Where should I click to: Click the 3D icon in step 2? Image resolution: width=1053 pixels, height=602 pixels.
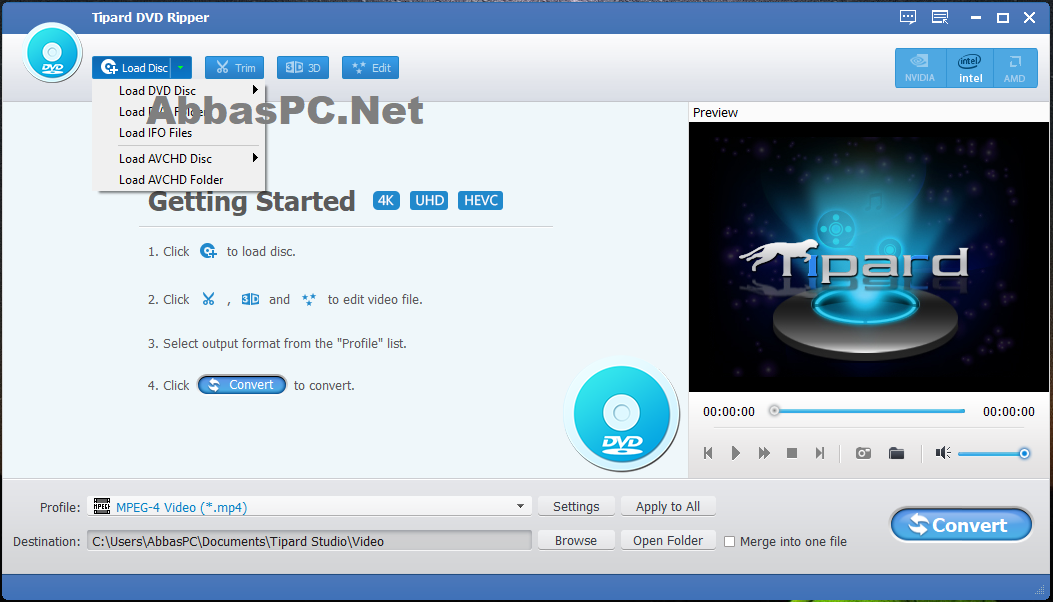tap(250, 299)
